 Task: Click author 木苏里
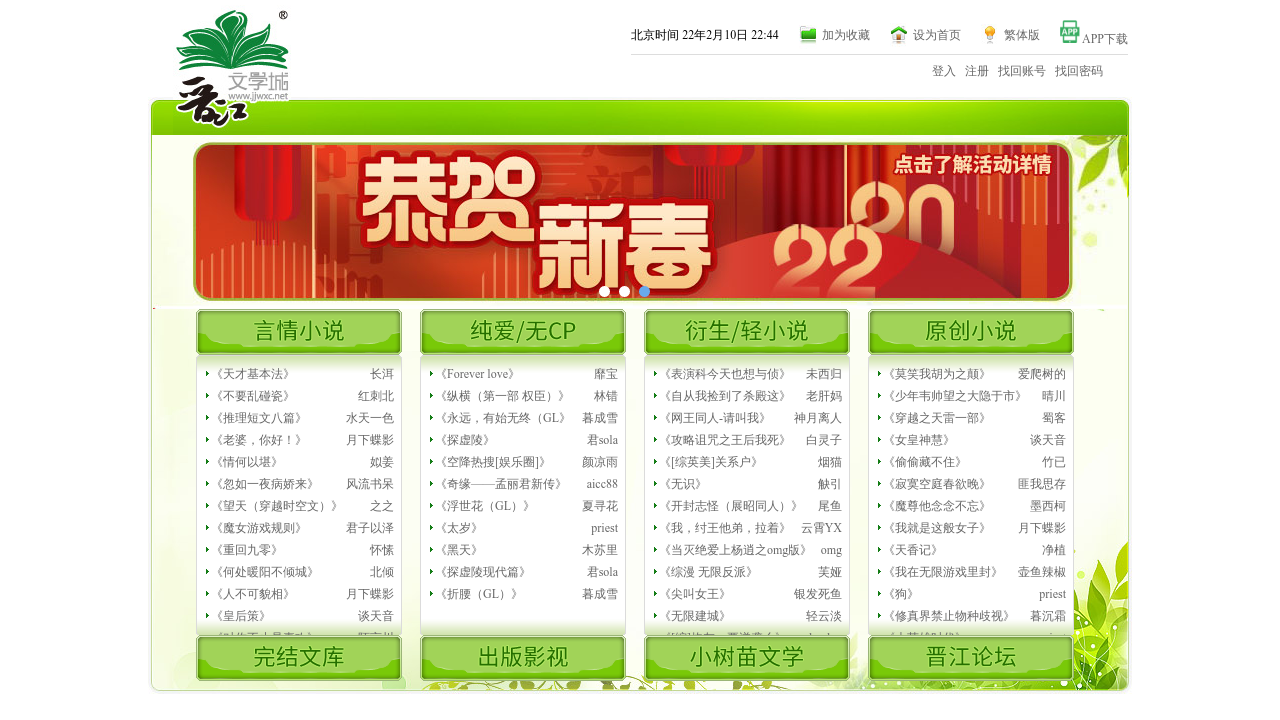[600, 550]
